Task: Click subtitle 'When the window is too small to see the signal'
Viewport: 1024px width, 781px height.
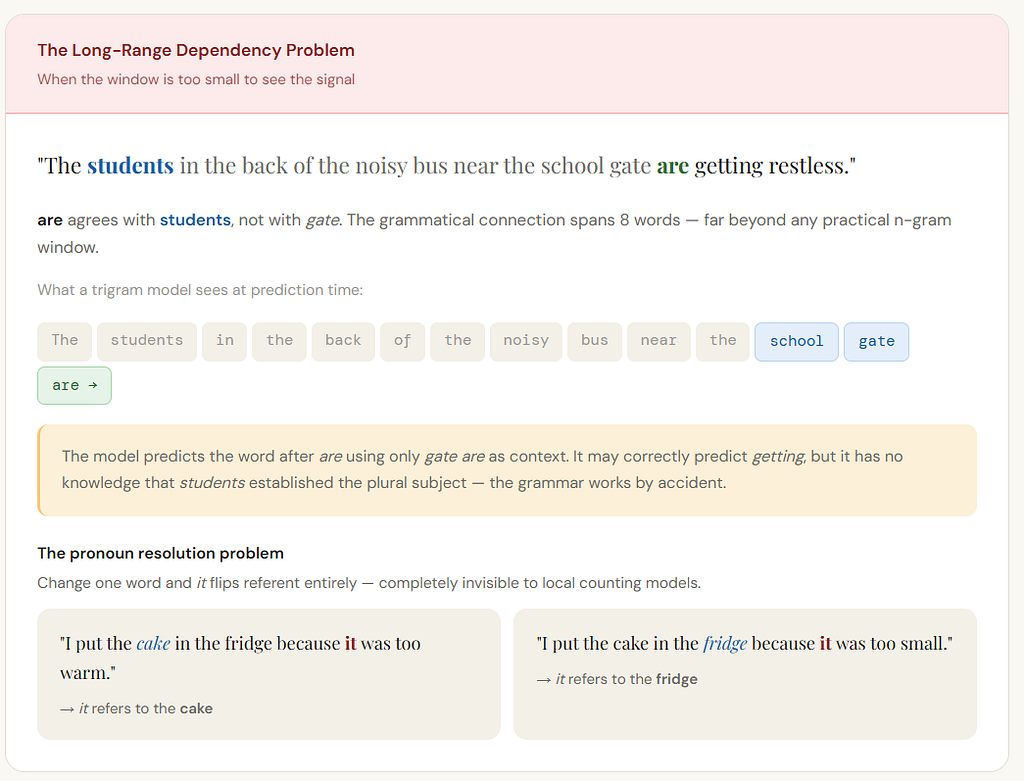Action: [196, 80]
